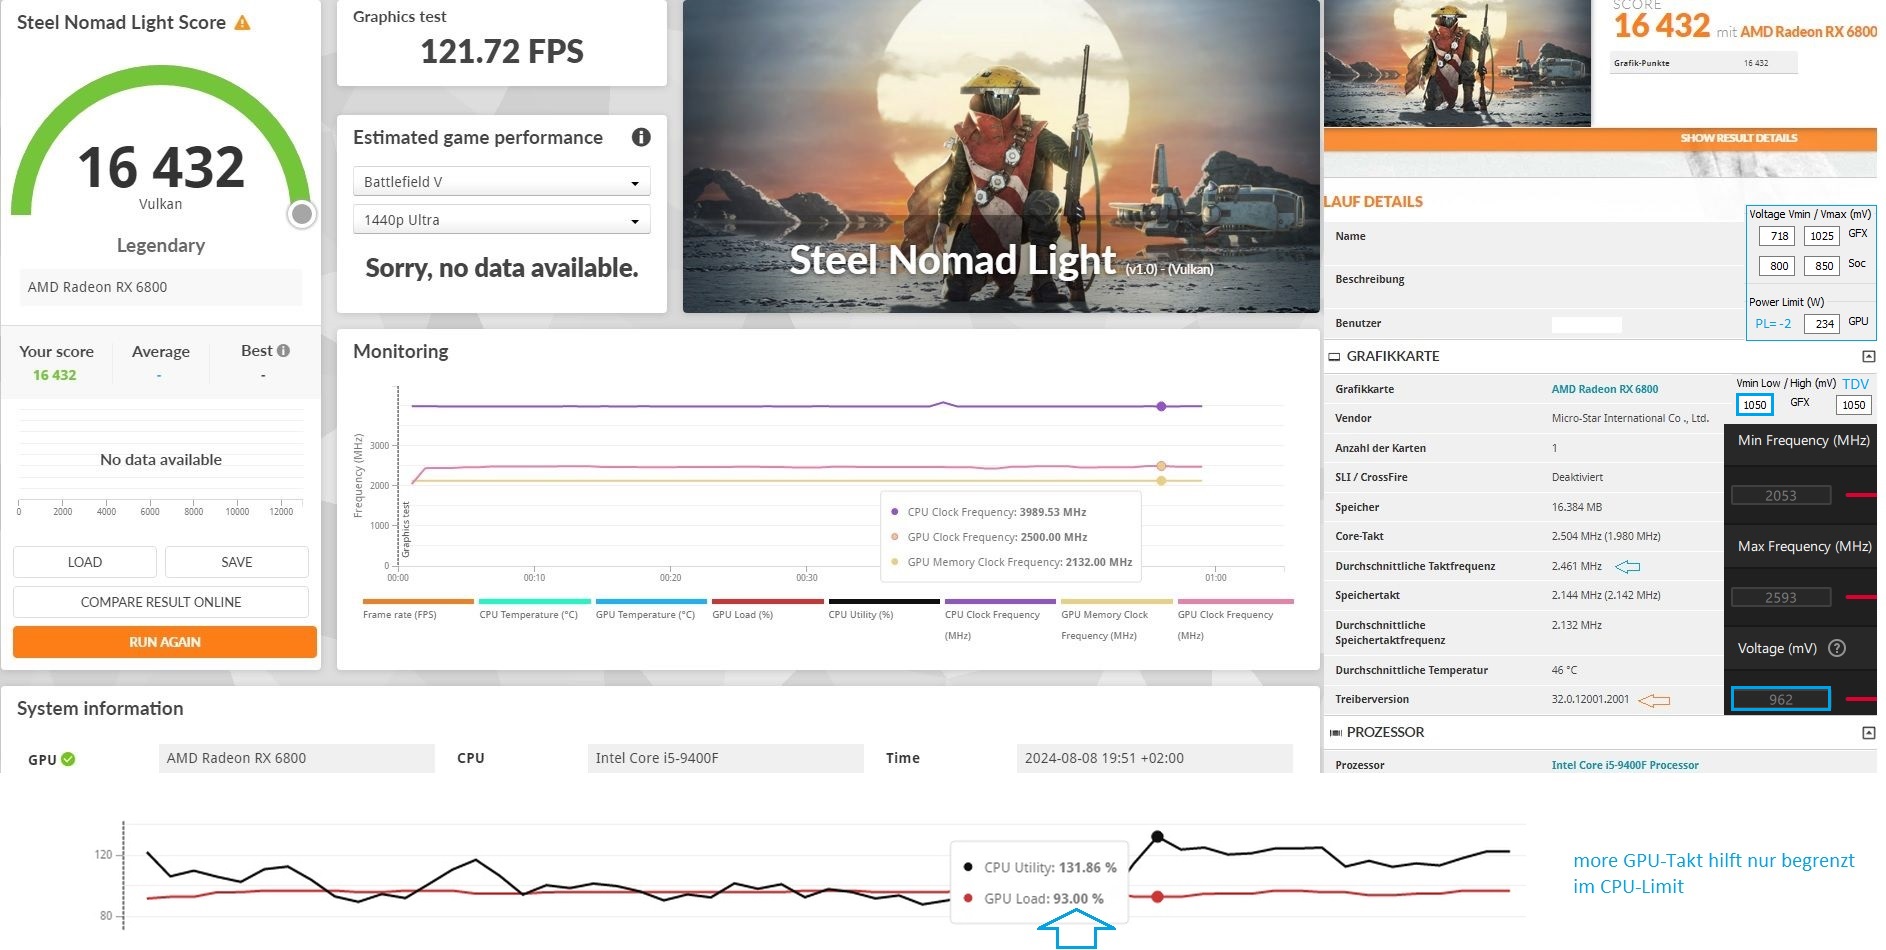The image size is (1886, 950).
Task: Click the 121.72 FPS graphics test value
Action: tap(502, 51)
